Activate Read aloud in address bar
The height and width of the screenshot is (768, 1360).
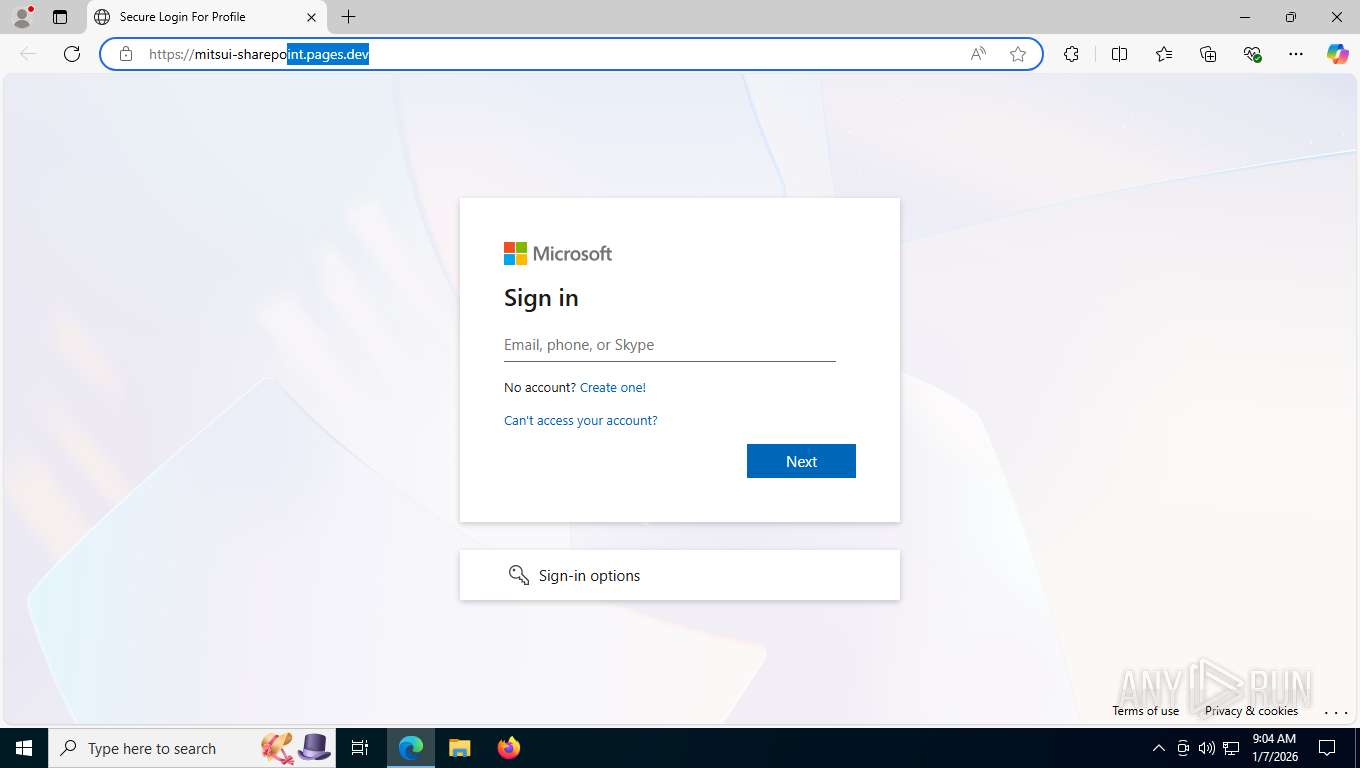(x=978, y=54)
